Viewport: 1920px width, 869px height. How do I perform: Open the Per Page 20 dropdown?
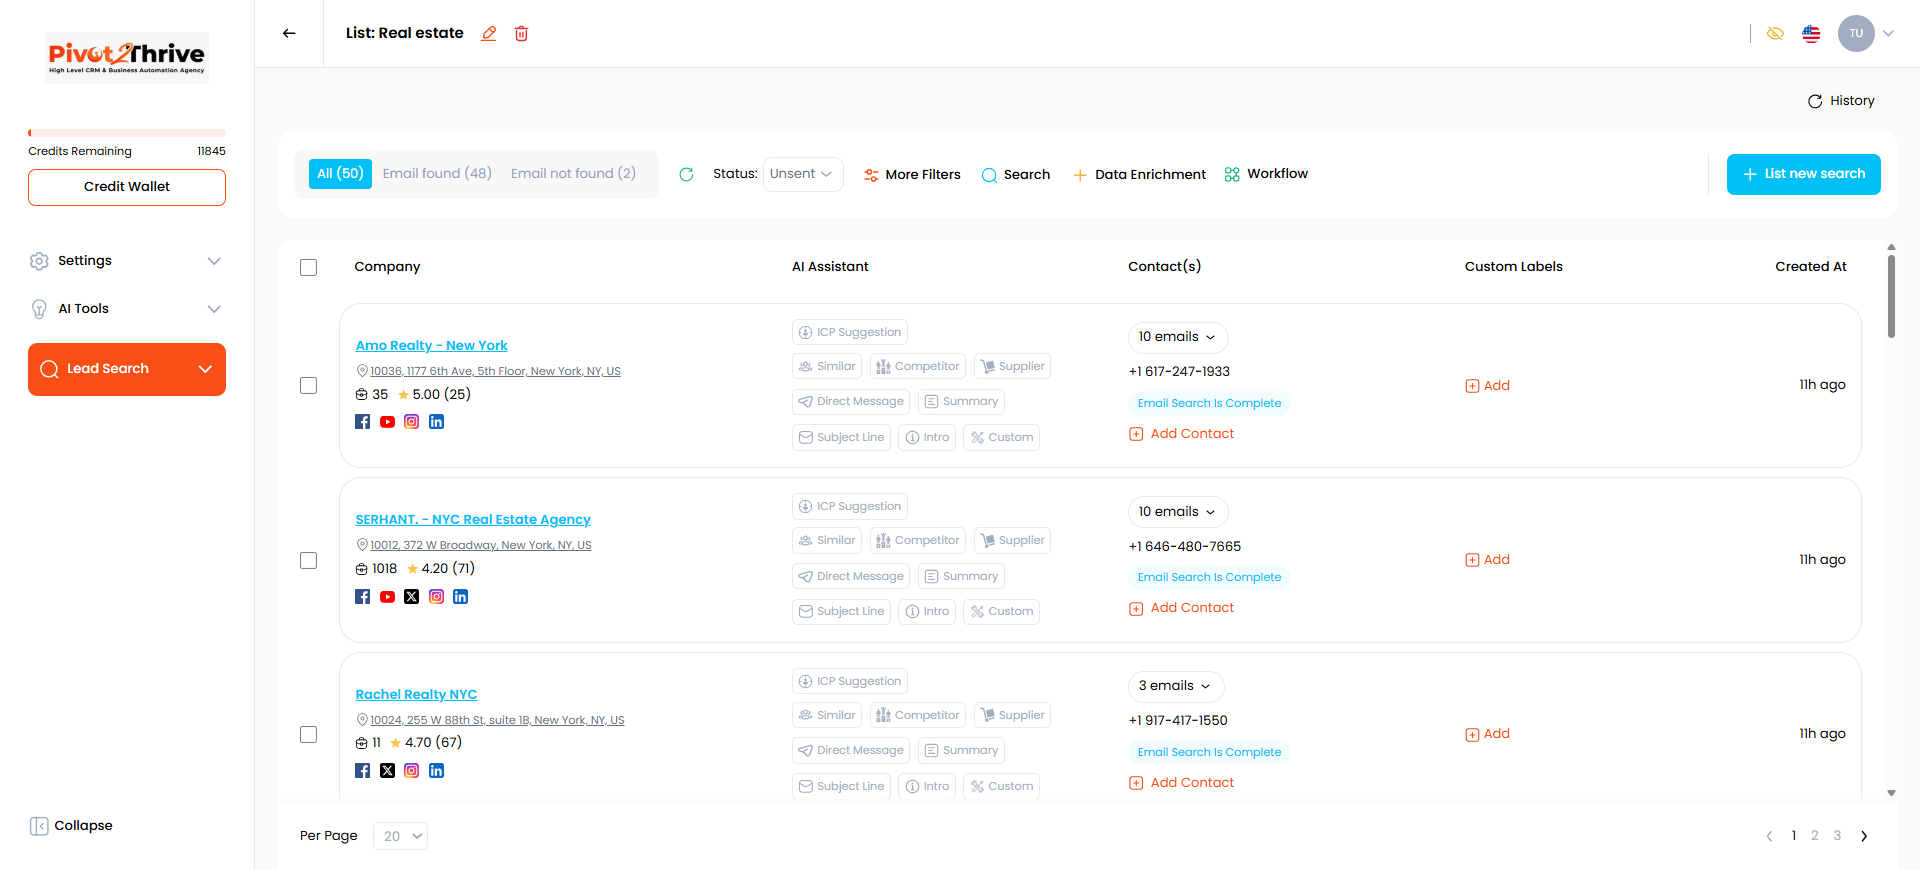tap(400, 836)
